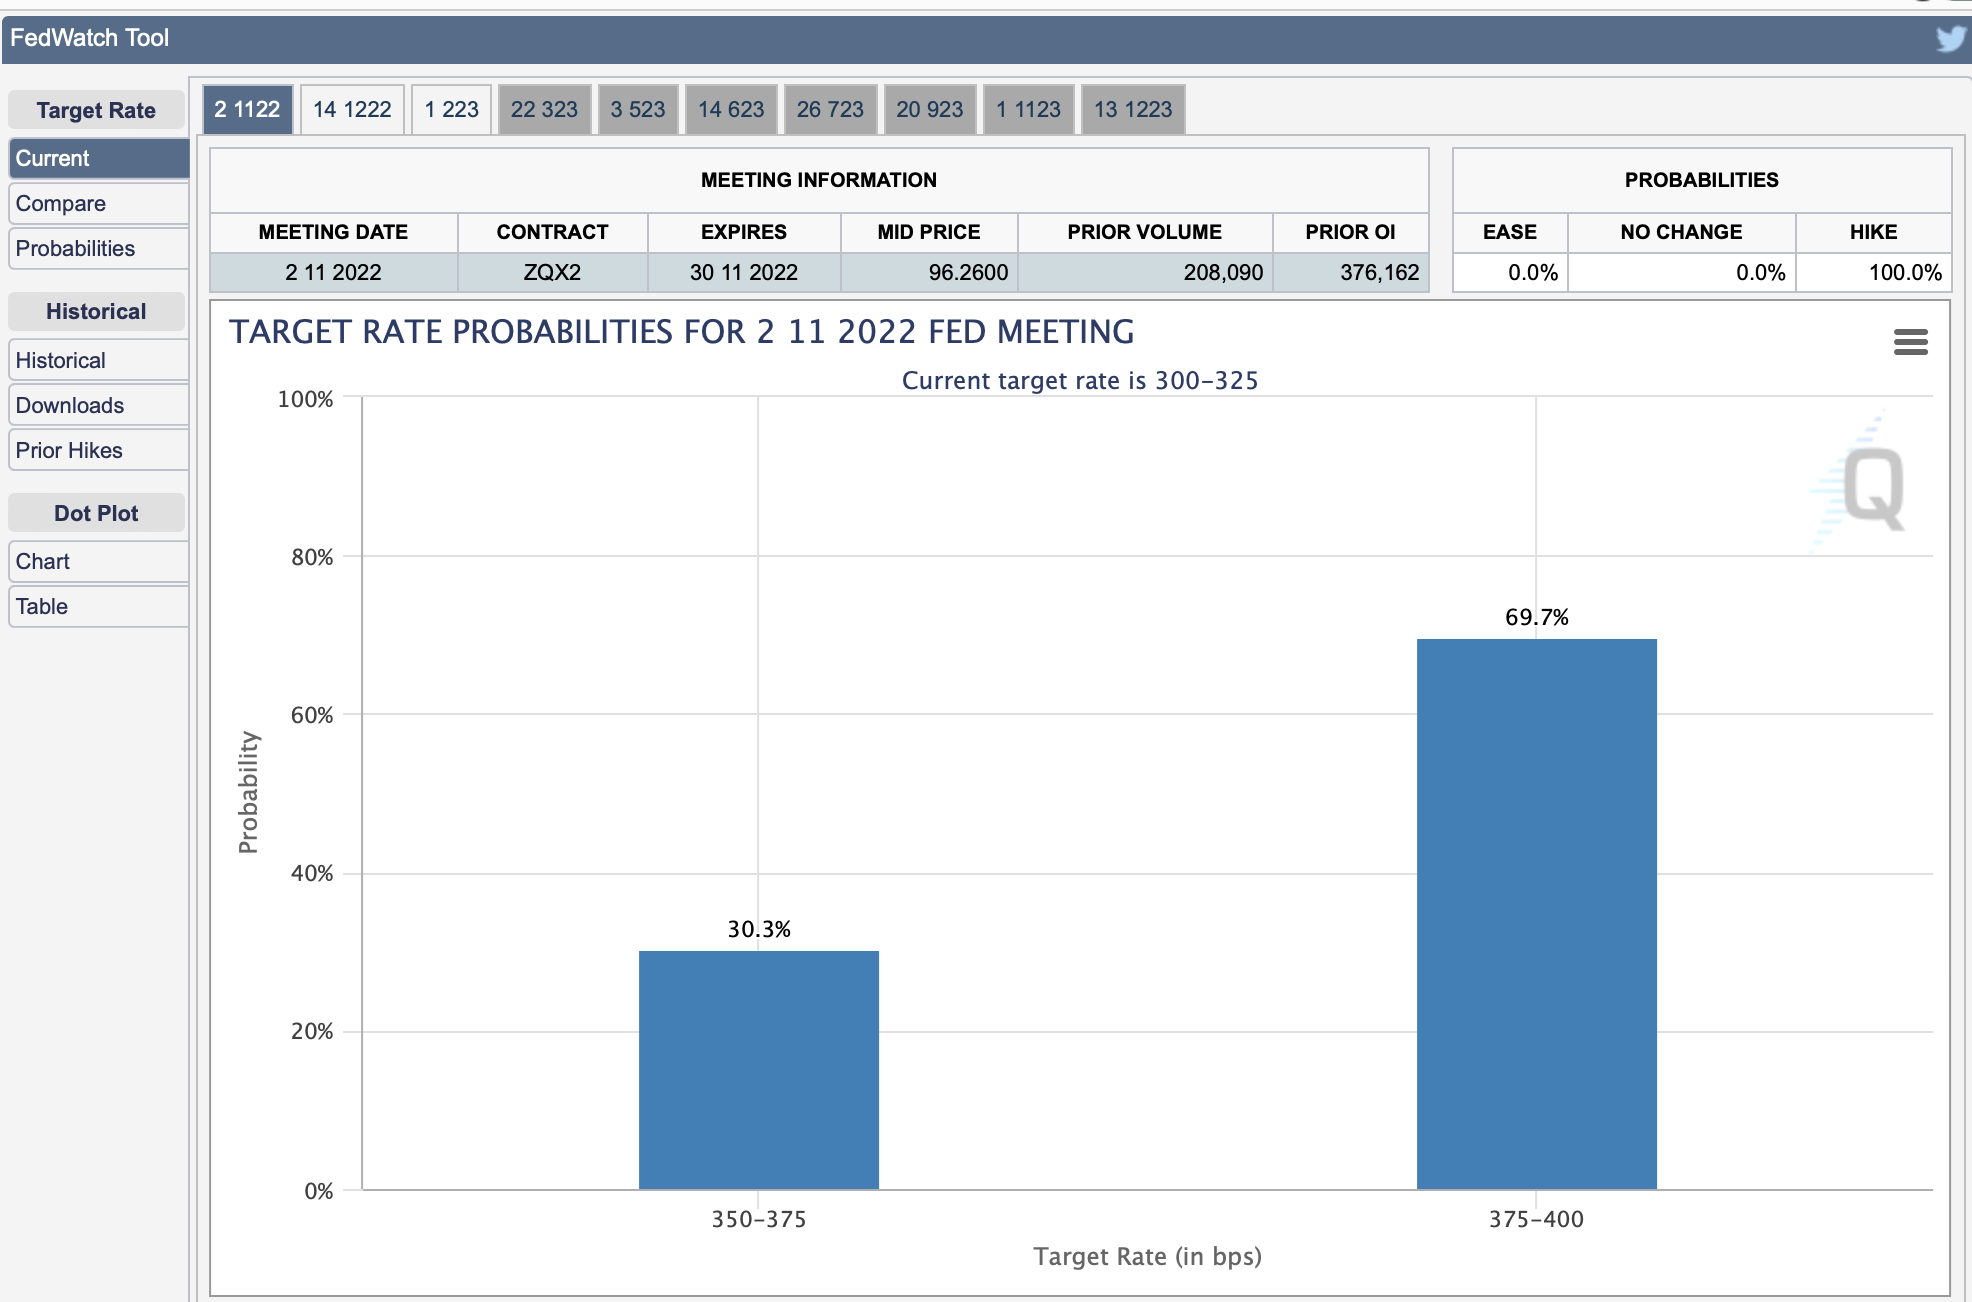
Task: Click the 375-400 x-axis label
Action: click(1537, 1219)
